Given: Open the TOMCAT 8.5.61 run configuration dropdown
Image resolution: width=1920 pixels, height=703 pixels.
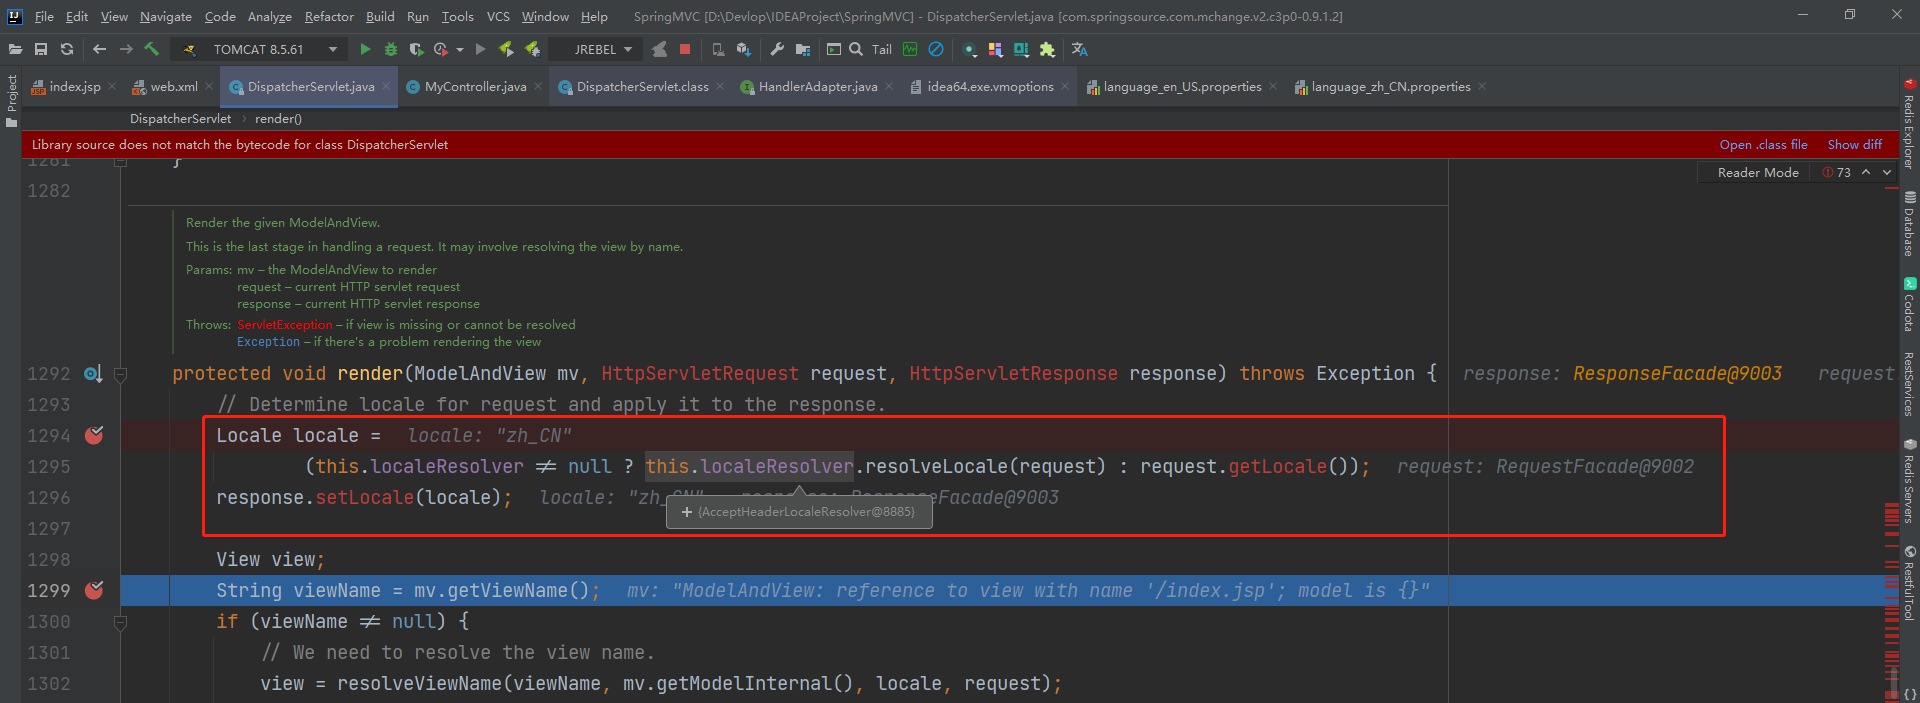Looking at the screenshot, I should [259, 49].
